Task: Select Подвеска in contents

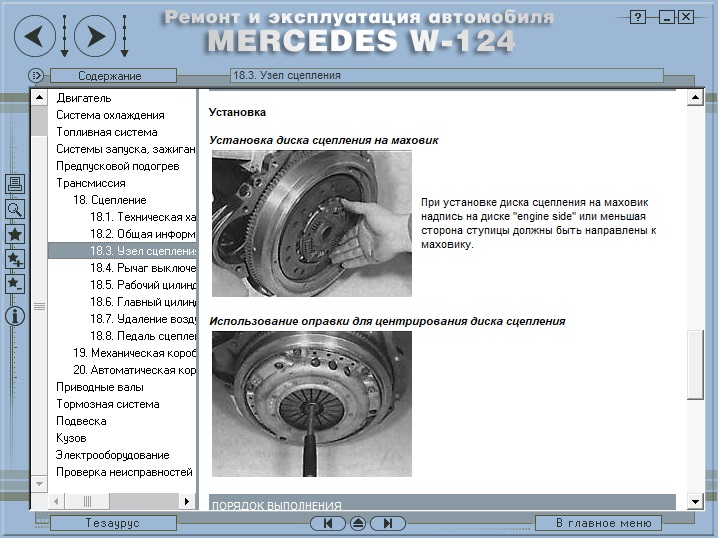Action: pos(81,421)
